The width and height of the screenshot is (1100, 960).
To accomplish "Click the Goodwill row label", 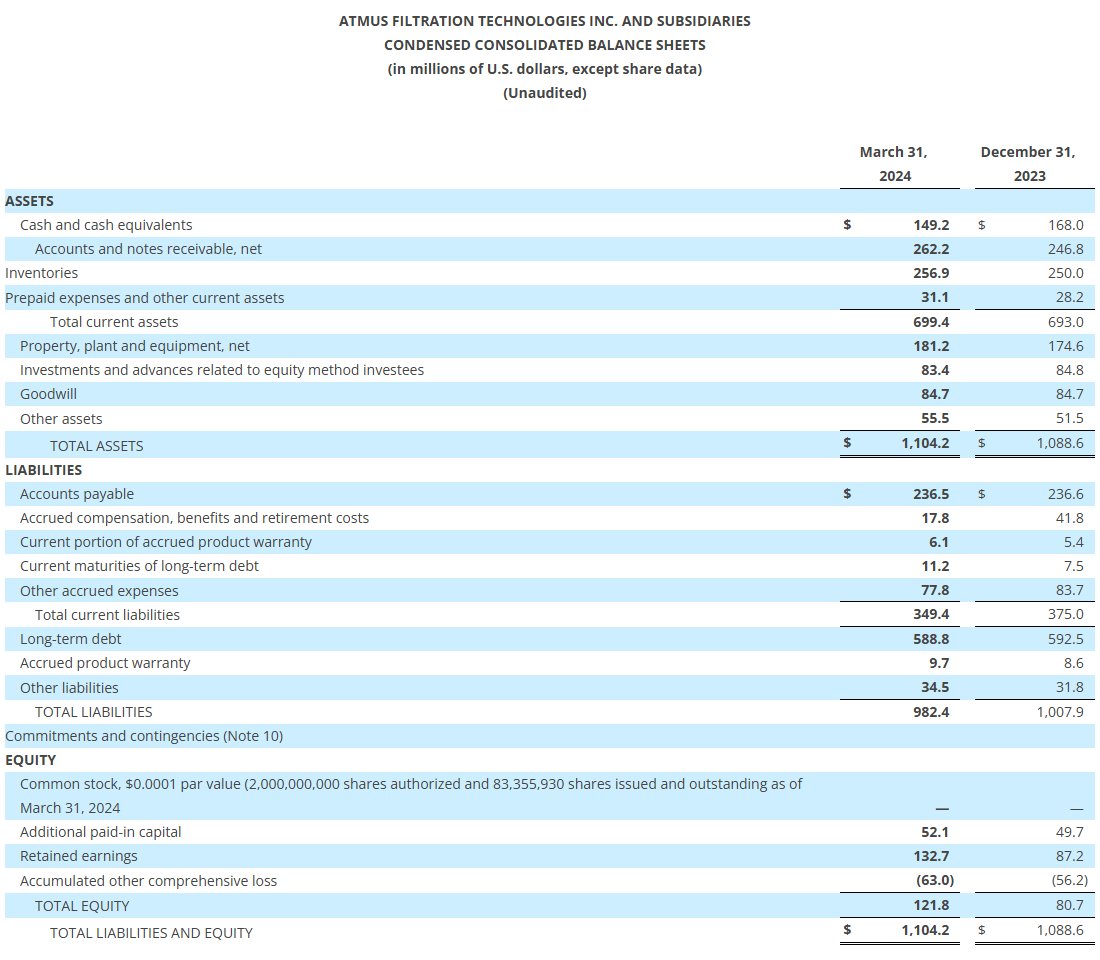I will (48, 394).
